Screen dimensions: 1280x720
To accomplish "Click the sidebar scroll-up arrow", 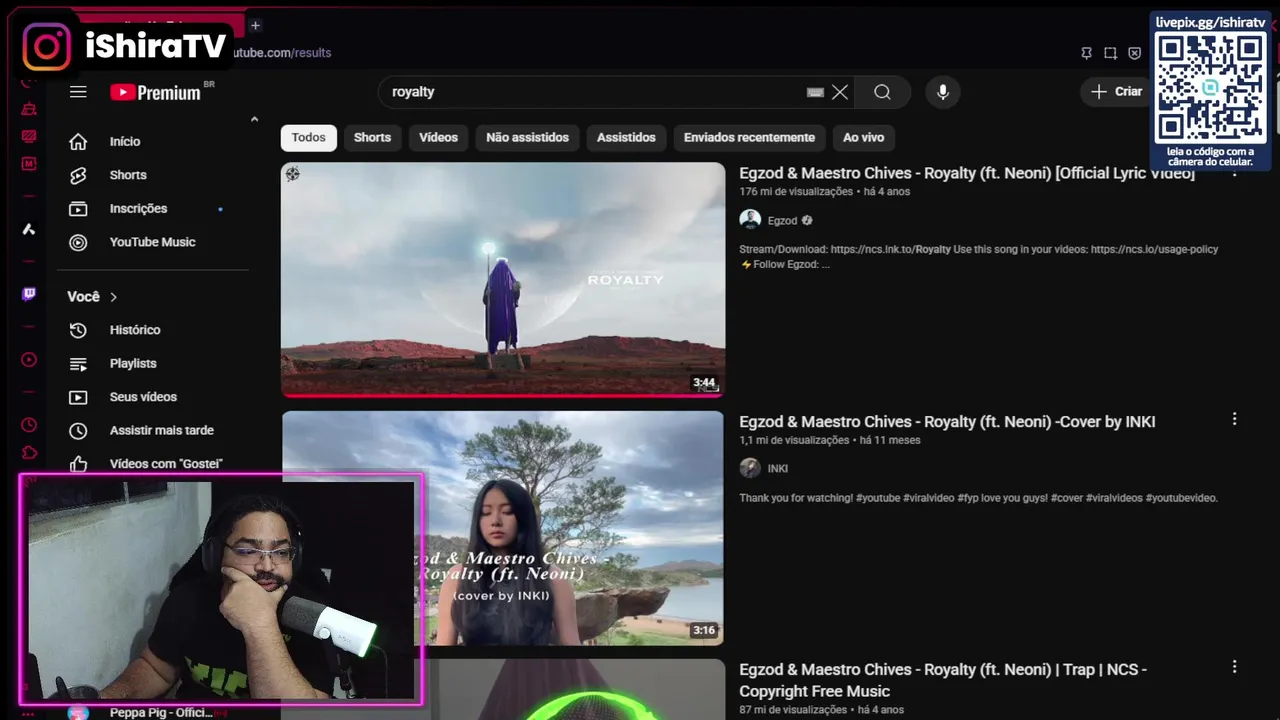I will 254,119.
